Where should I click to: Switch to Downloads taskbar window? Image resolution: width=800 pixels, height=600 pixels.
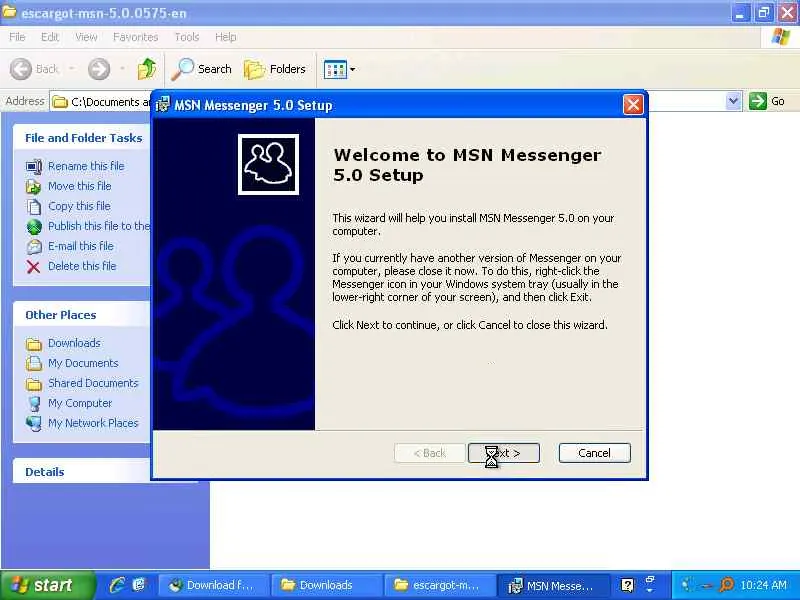click(x=326, y=585)
